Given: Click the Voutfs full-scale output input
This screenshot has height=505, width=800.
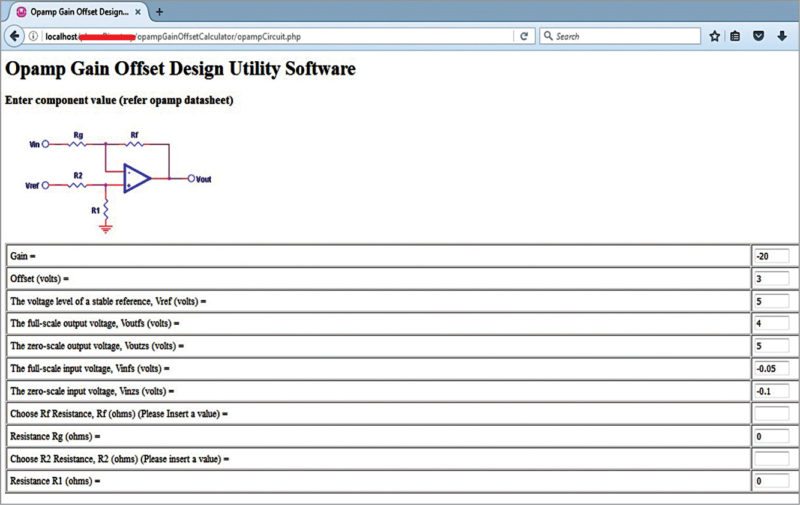Looking at the screenshot, I should click(771, 323).
